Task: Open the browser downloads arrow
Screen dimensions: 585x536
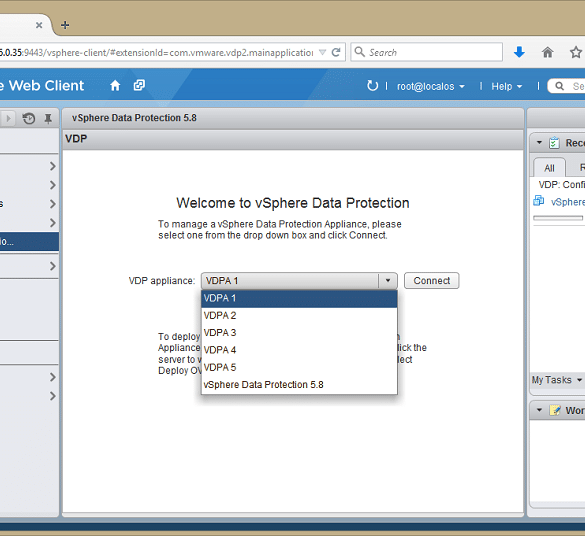Action: pyautogui.click(x=519, y=52)
